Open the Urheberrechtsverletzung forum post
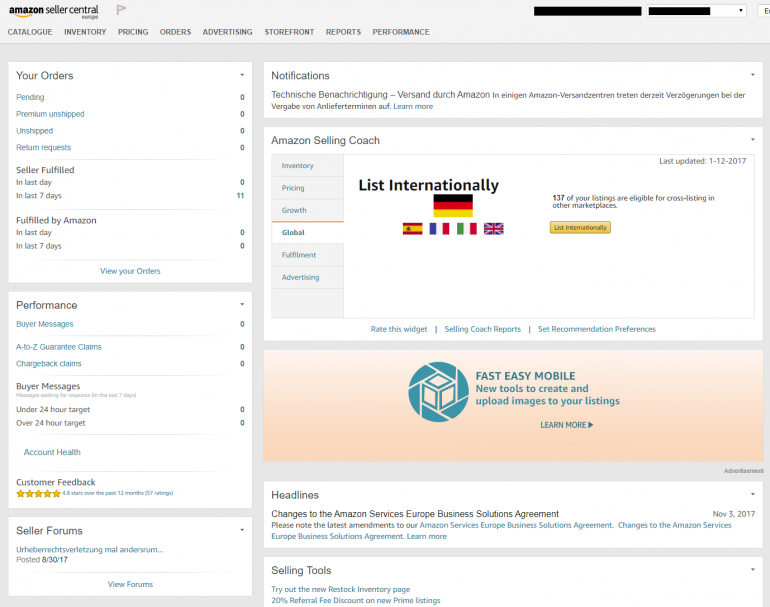This screenshot has height=607, width=770. tap(89, 550)
